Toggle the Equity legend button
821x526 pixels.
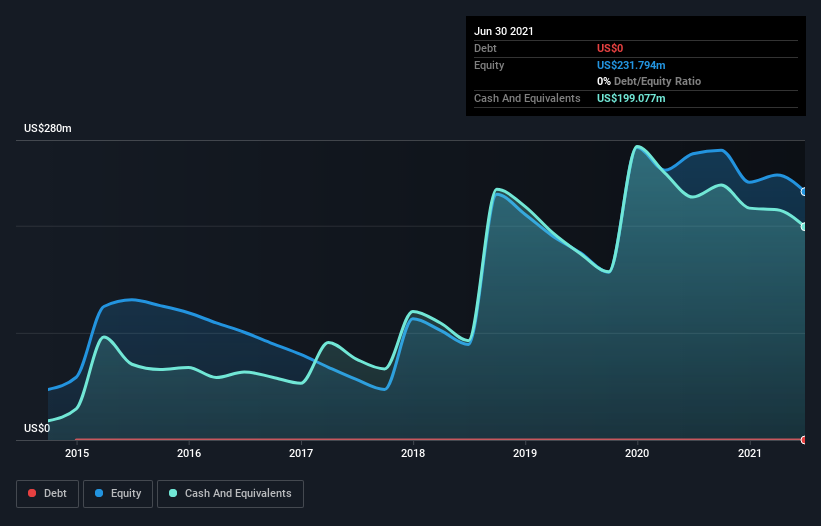[118, 494]
